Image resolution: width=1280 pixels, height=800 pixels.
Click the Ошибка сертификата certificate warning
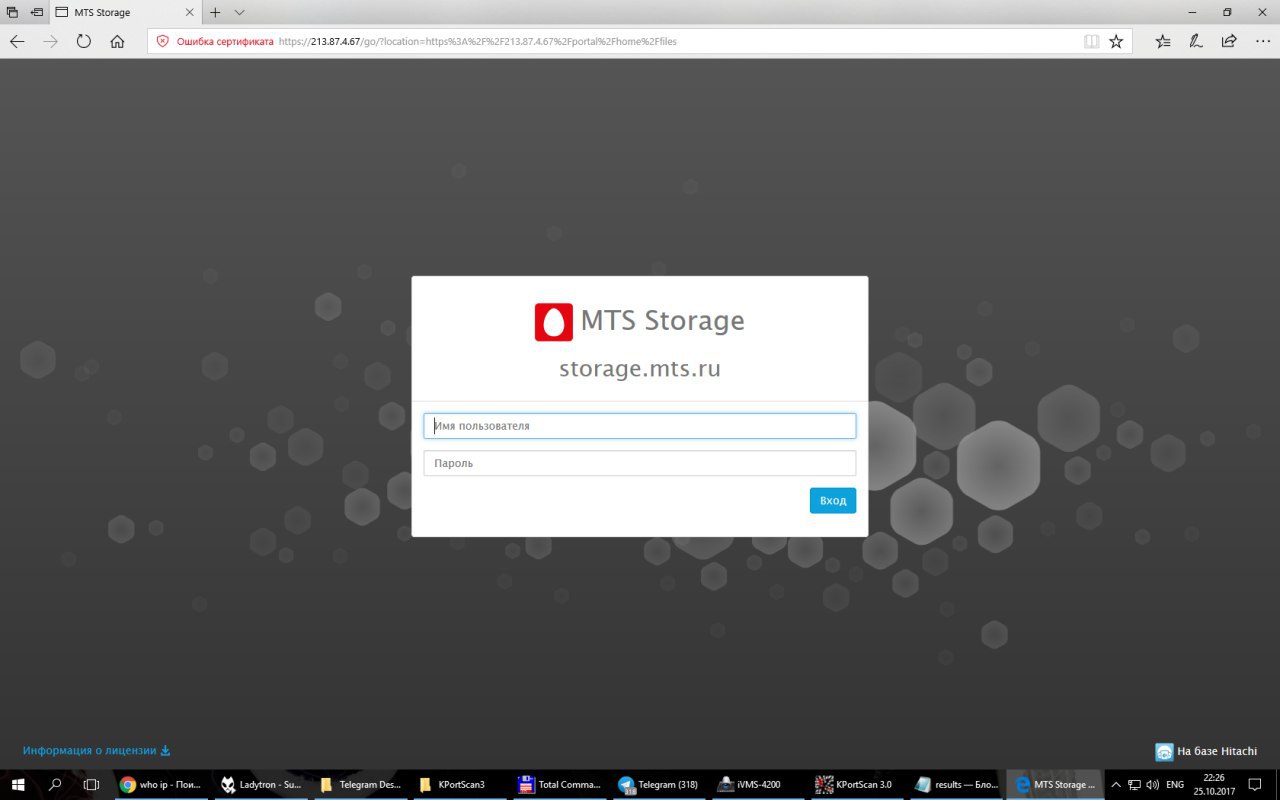[215, 42]
